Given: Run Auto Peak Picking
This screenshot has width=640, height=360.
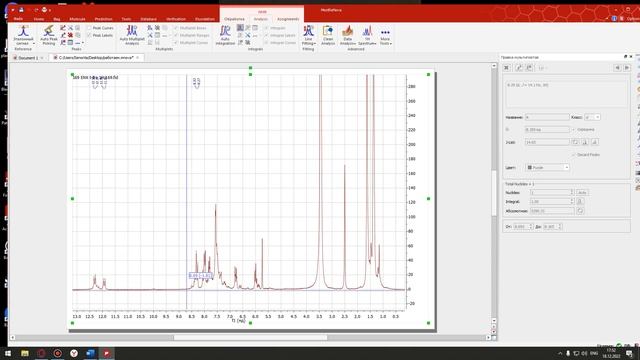Looking at the screenshot, I should coord(49,35).
